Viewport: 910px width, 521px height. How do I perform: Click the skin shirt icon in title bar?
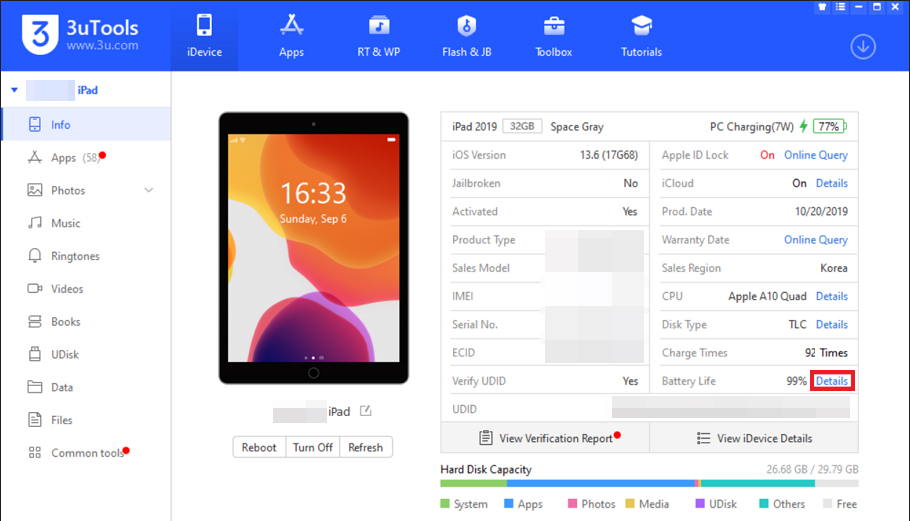point(822,7)
